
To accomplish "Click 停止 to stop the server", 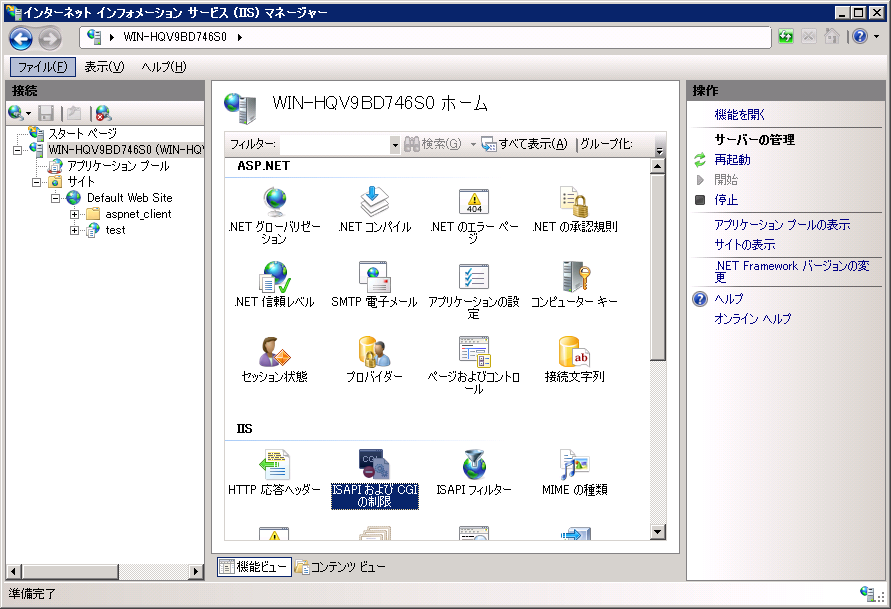I will tap(726, 200).
